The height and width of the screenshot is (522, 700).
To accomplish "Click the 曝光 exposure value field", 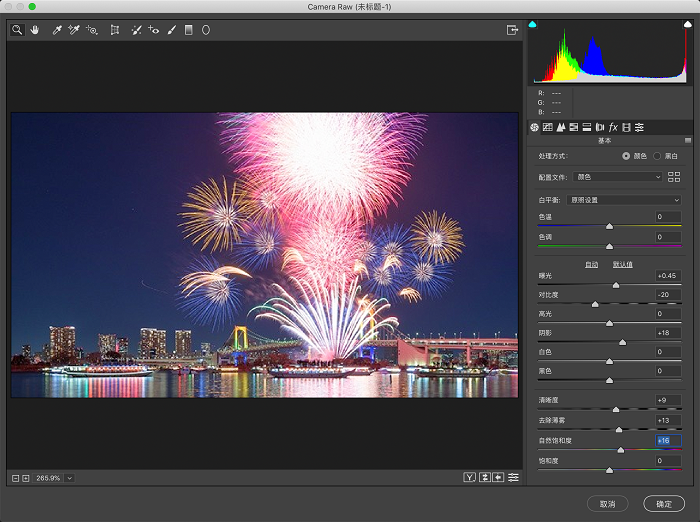I will 667,275.
